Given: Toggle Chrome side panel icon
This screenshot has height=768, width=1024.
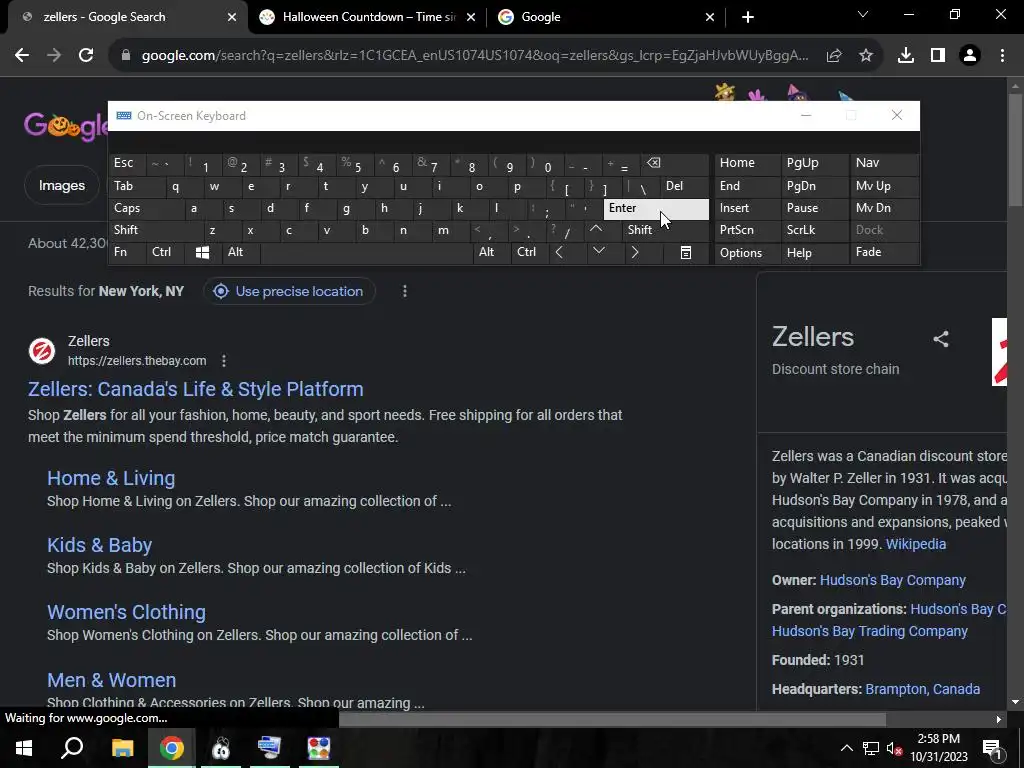Looking at the screenshot, I should click(x=938, y=56).
